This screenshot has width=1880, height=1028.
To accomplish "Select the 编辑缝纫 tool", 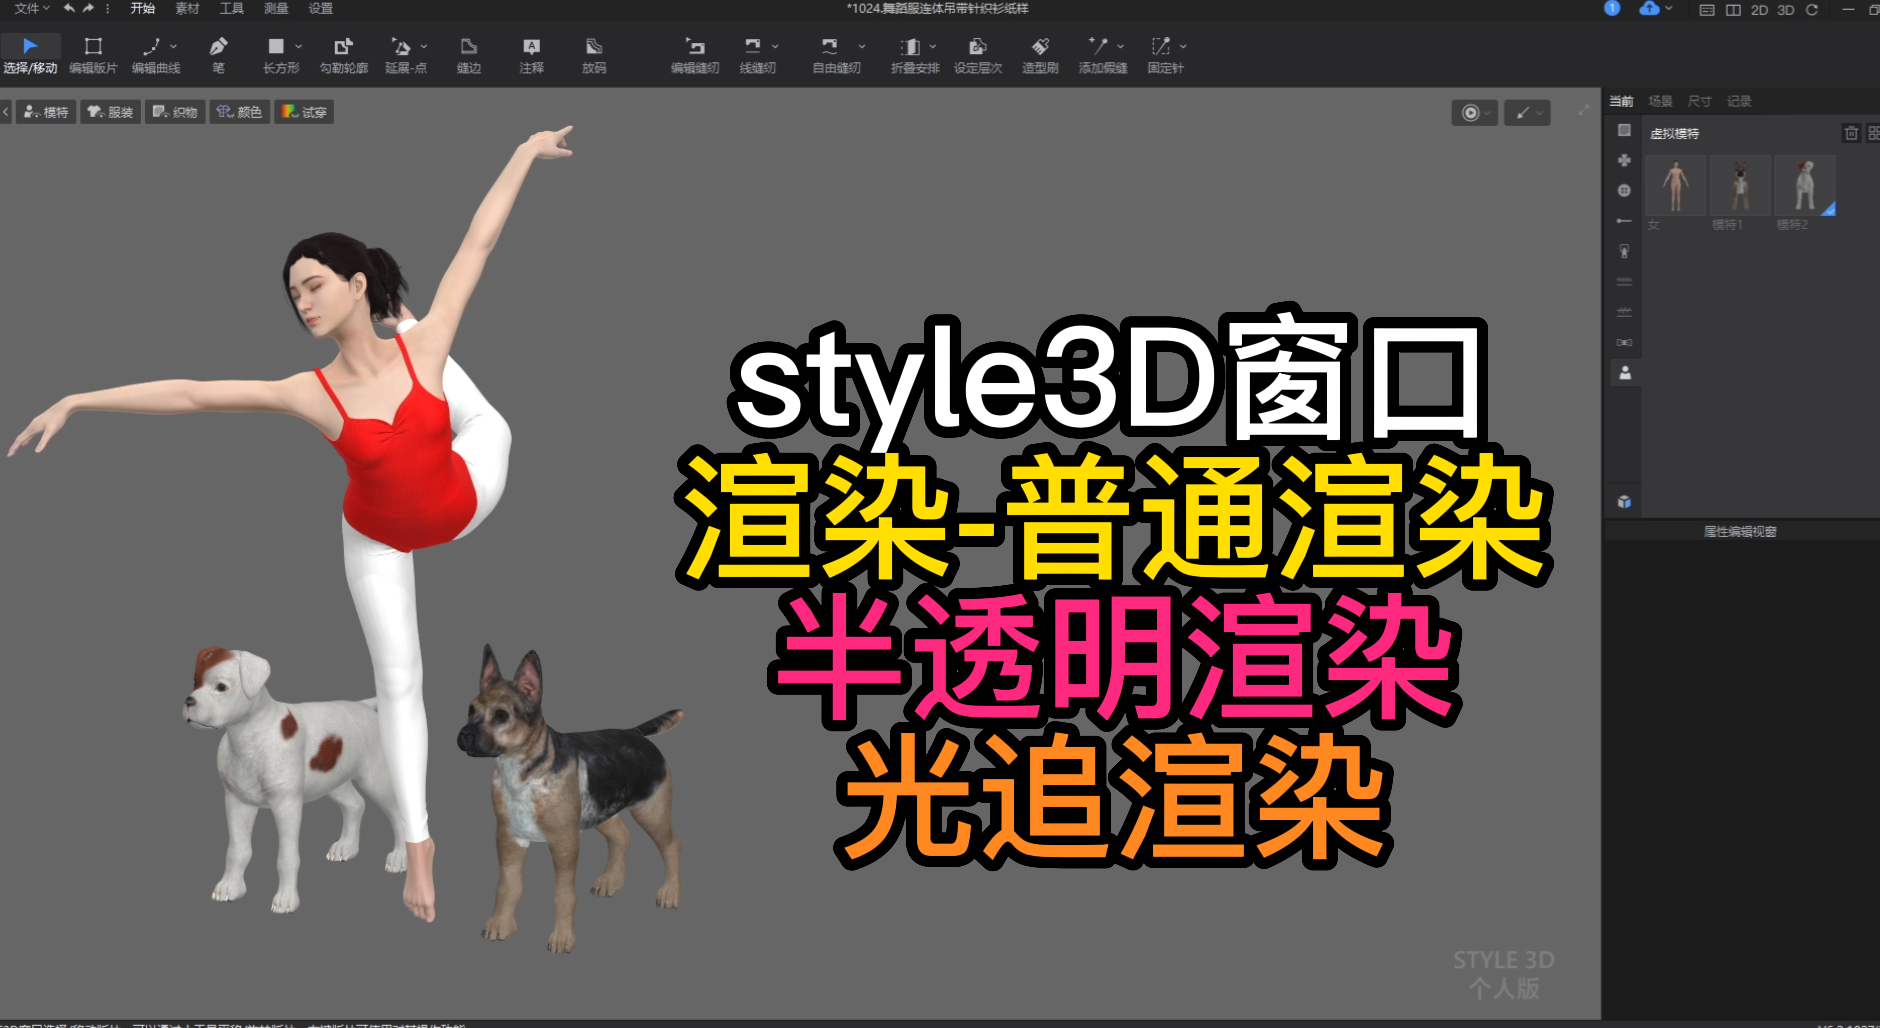I will tap(695, 55).
